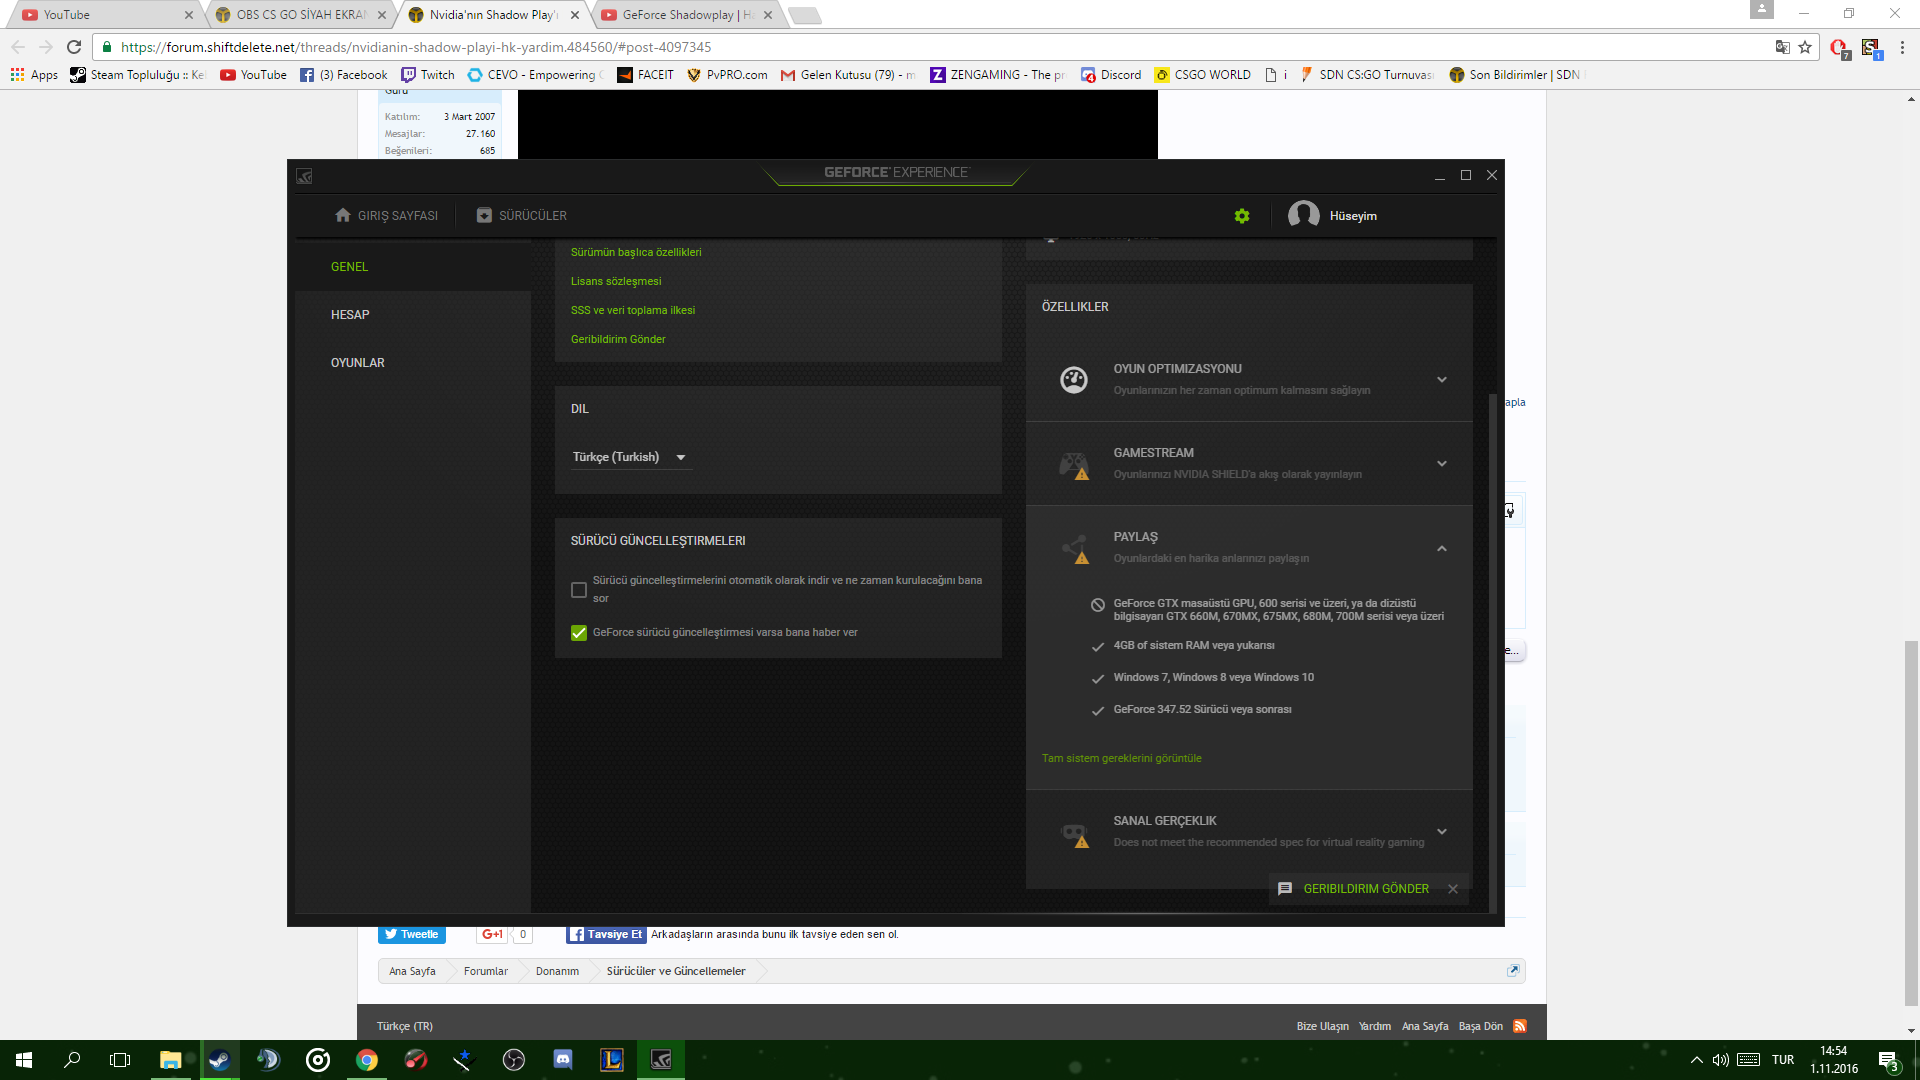Select Genel in settings sidebar
This screenshot has width=1920, height=1080.
coord(350,267)
